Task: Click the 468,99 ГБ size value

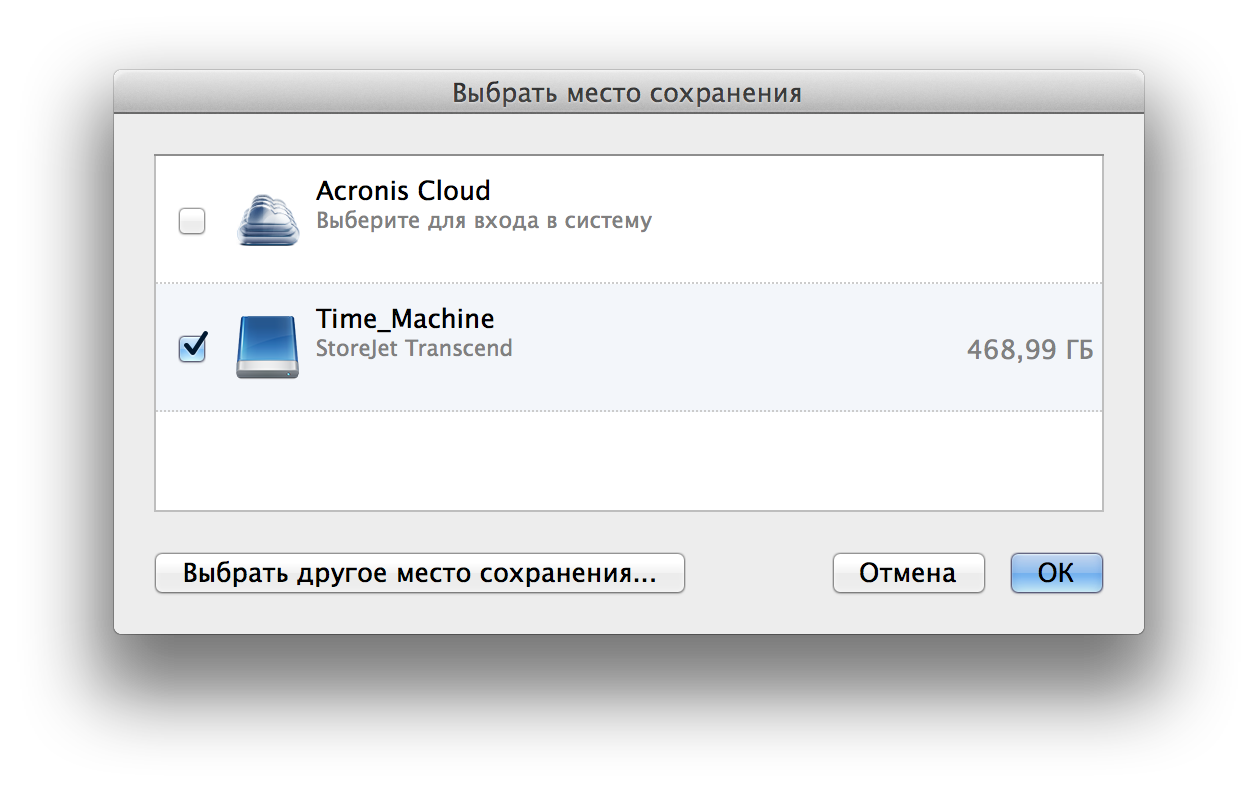Action: pyautogui.click(x=1029, y=350)
